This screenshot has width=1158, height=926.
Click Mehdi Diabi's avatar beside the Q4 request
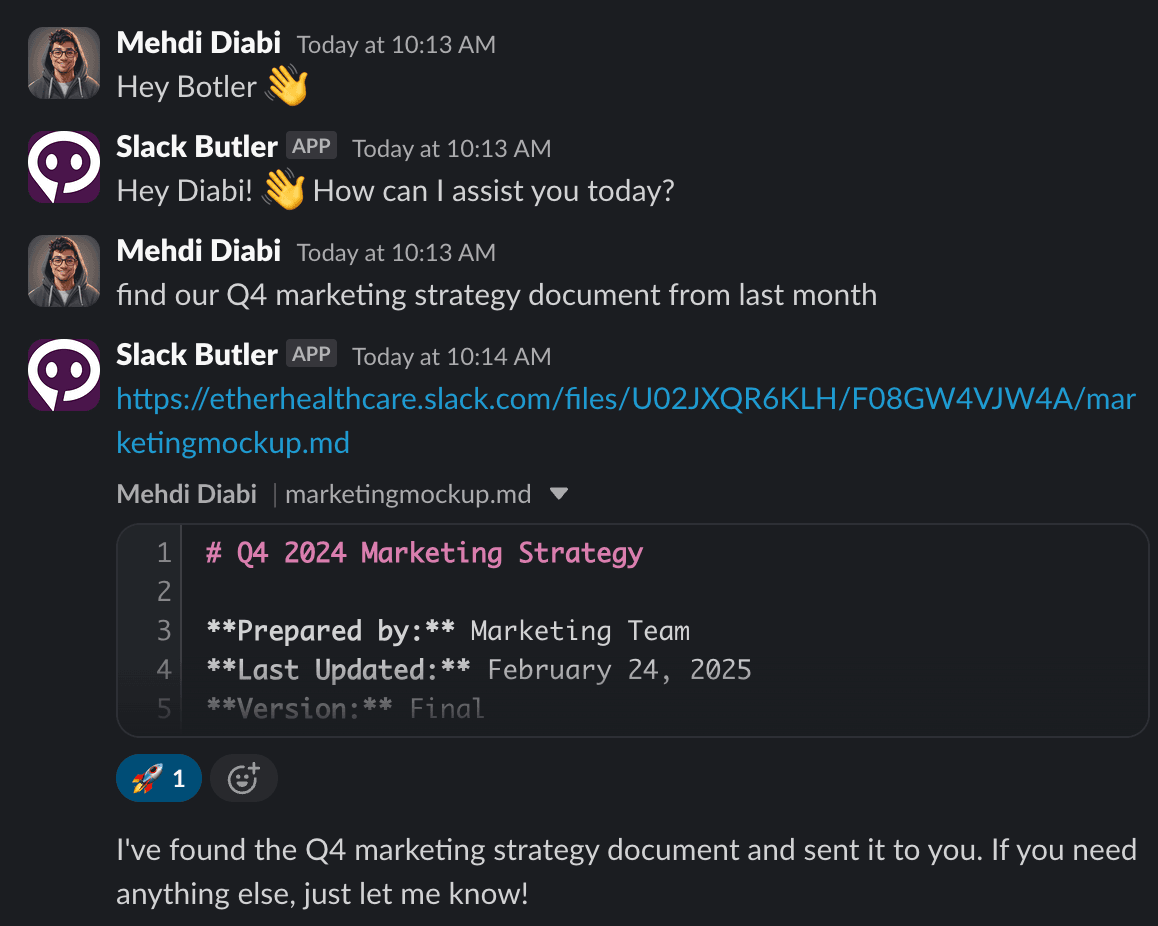64,271
